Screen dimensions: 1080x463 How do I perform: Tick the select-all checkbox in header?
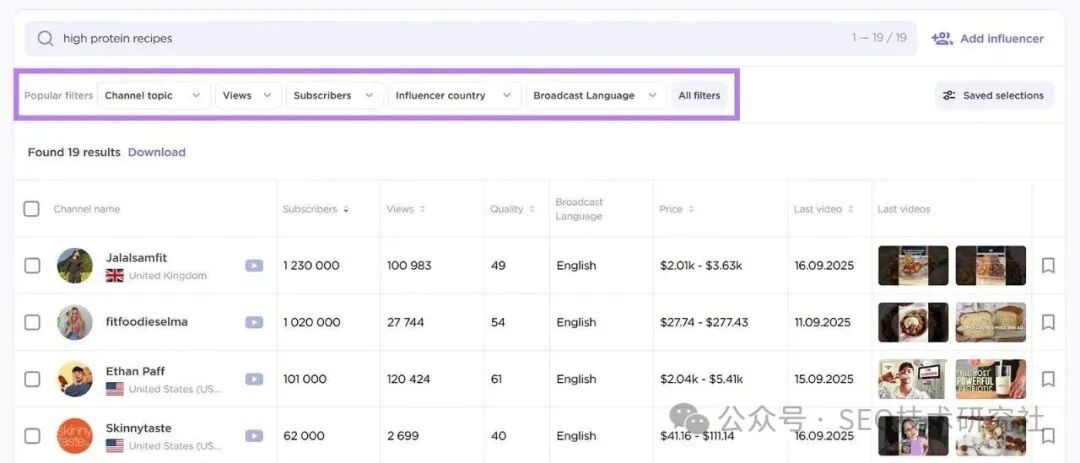click(32, 209)
